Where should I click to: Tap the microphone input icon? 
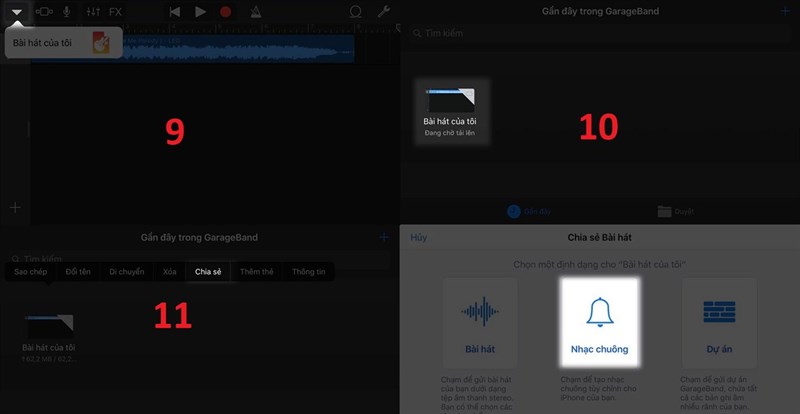(67, 12)
